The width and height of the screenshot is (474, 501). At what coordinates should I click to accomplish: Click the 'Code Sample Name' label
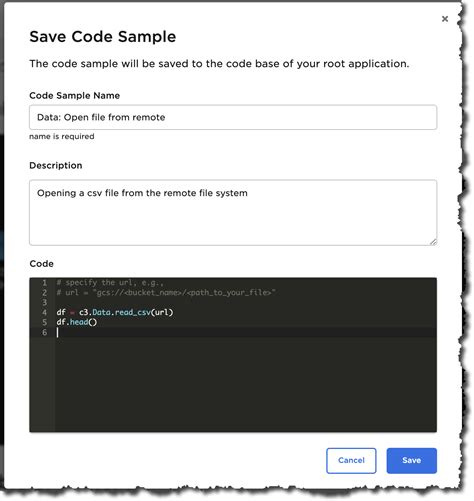75,96
